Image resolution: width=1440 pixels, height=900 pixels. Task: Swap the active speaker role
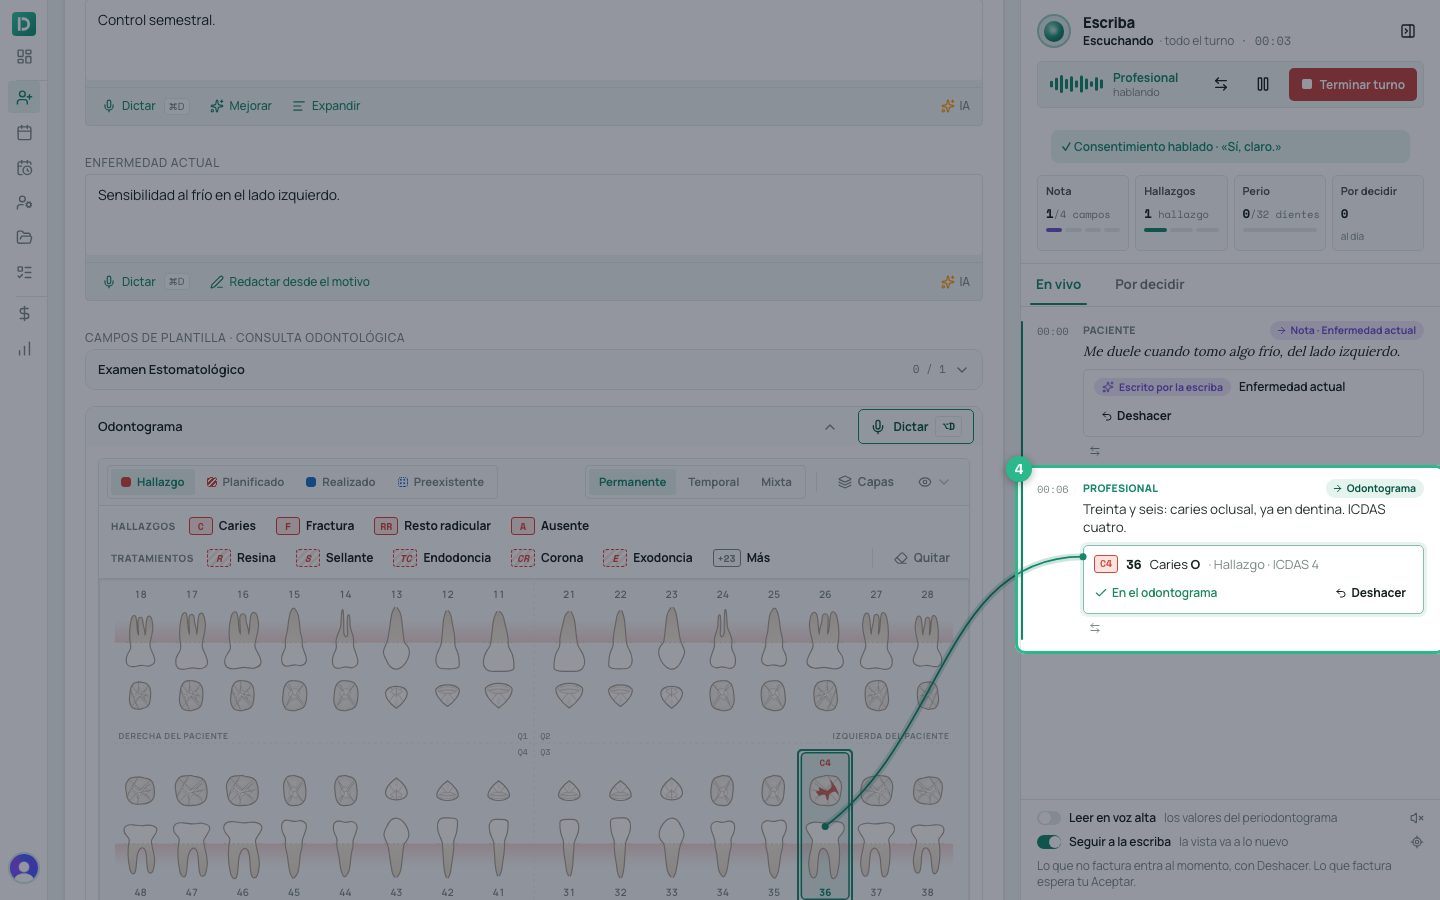pyautogui.click(x=1221, y=85)
